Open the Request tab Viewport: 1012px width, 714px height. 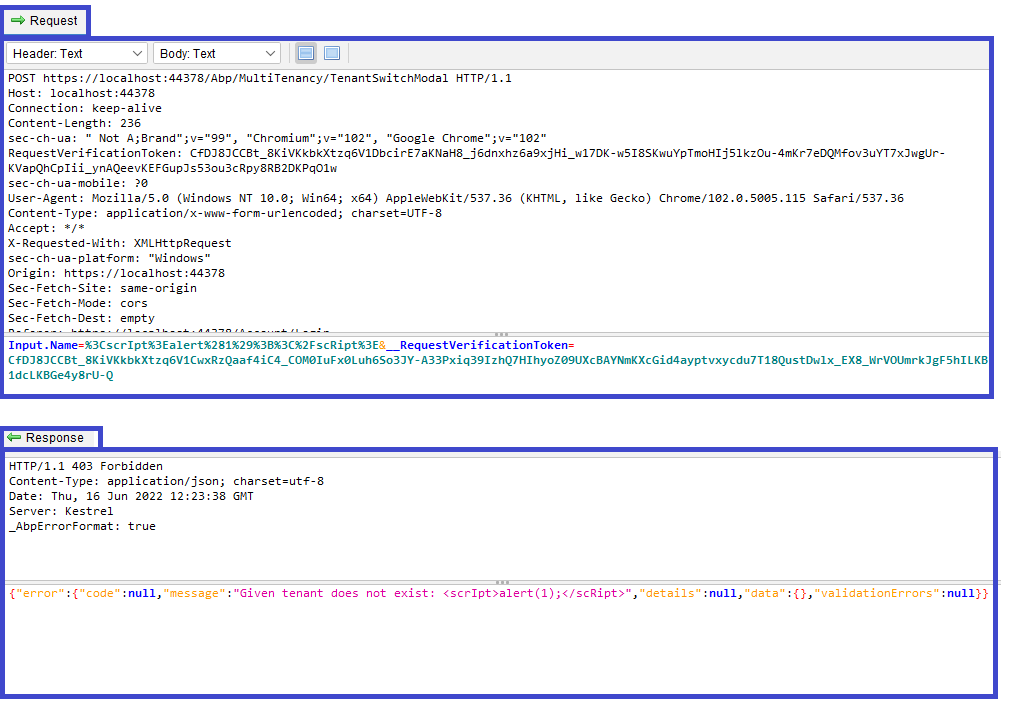[45, 21]
